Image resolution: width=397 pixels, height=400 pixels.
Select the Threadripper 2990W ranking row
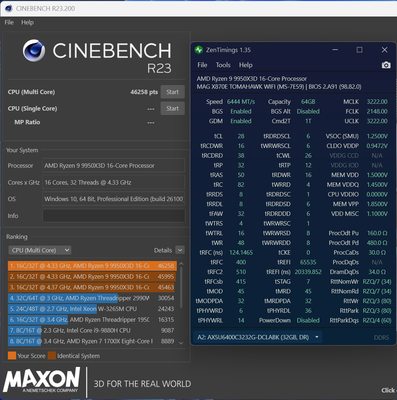coord(92,298)
